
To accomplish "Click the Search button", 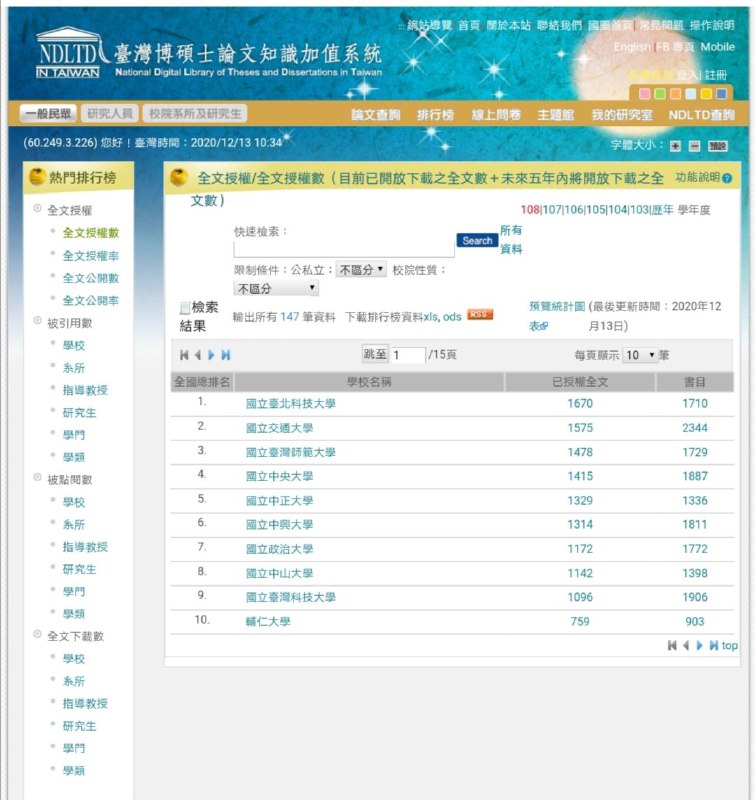I will click(477, 240).
